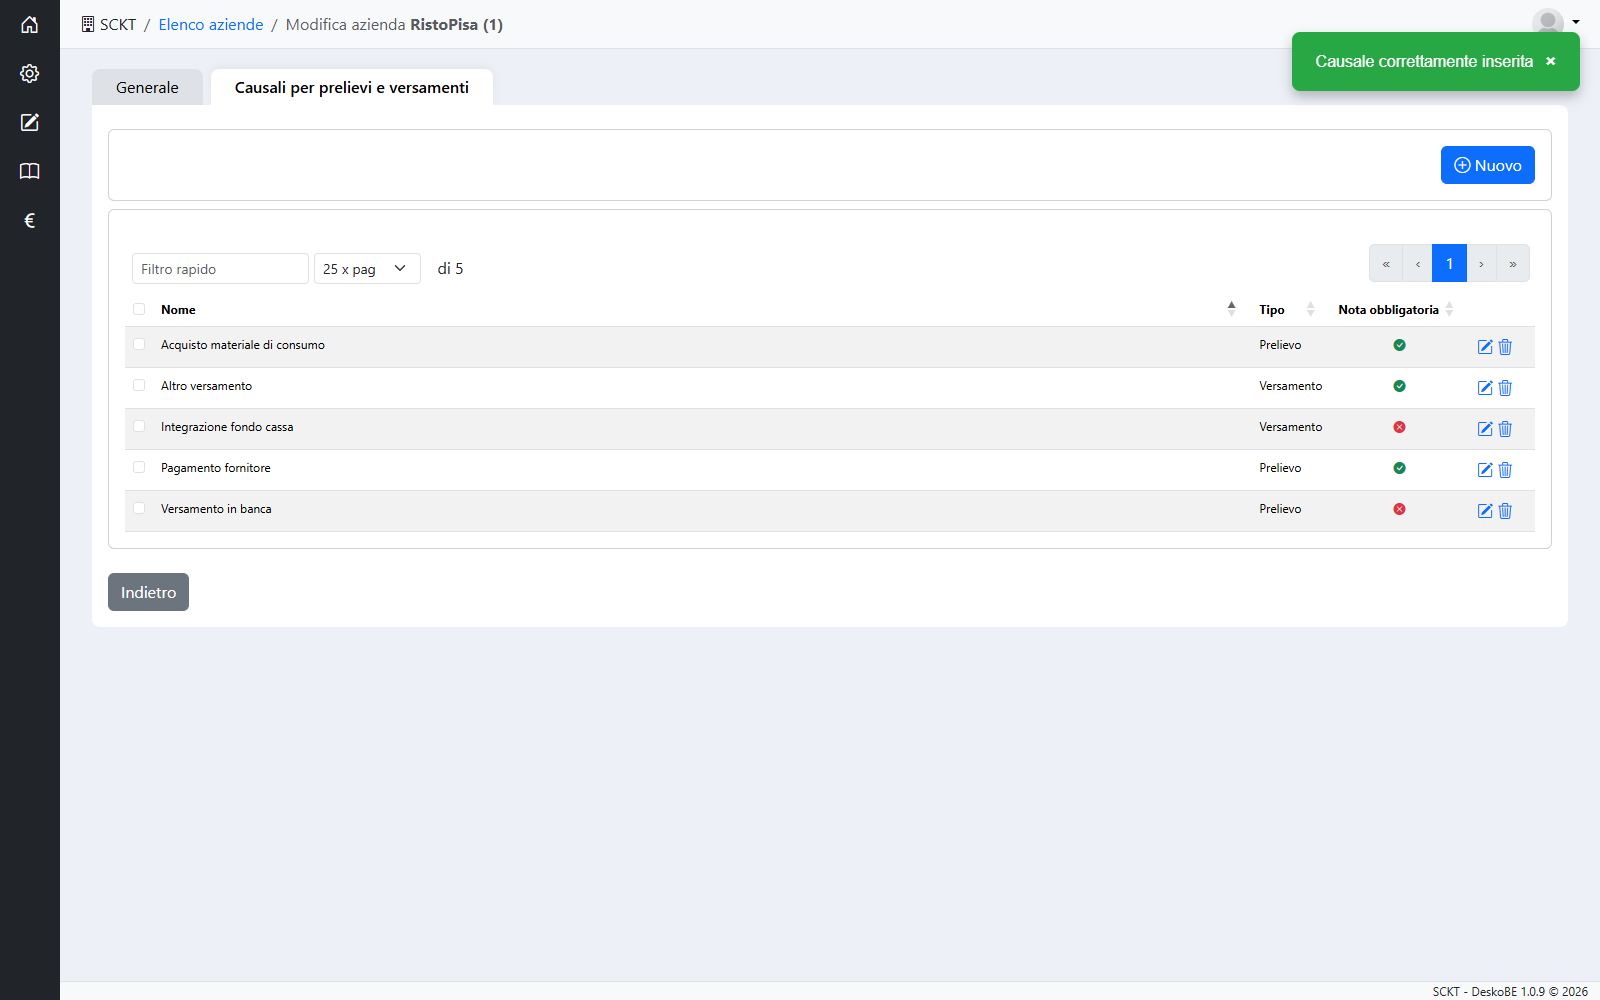Dismiss the Causale correttamente inserita notification
This screenshot has height=1000, width=1600.
[x=1551, y=61]
